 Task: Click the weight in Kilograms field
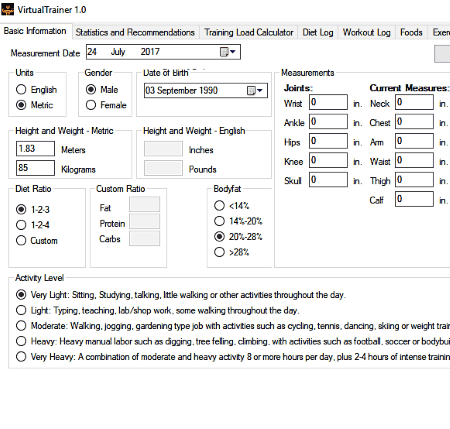pos(35,168)
